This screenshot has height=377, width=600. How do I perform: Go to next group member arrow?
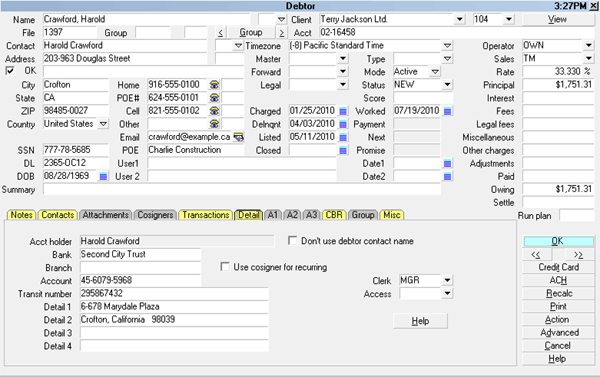coord(281,33)
